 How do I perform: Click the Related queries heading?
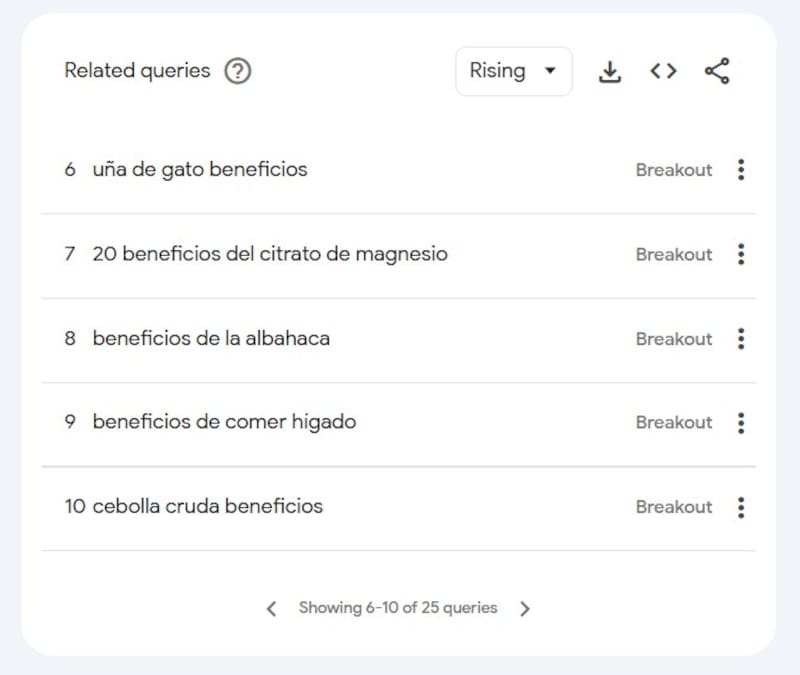[x=137, y=71]
